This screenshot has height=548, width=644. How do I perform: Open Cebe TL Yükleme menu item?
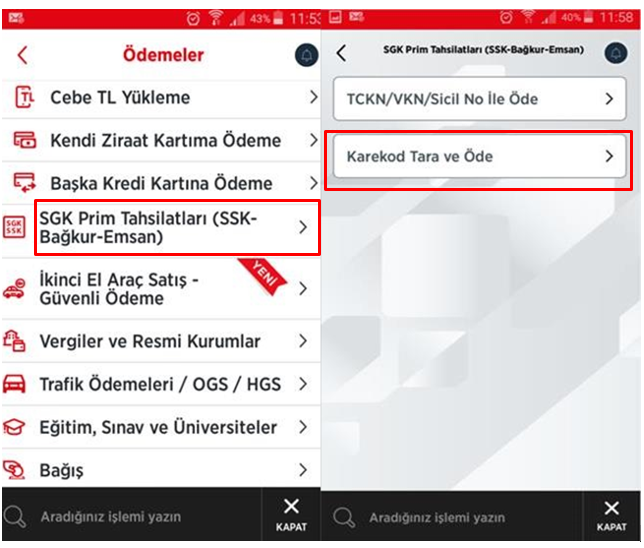[x=161, y=98]
